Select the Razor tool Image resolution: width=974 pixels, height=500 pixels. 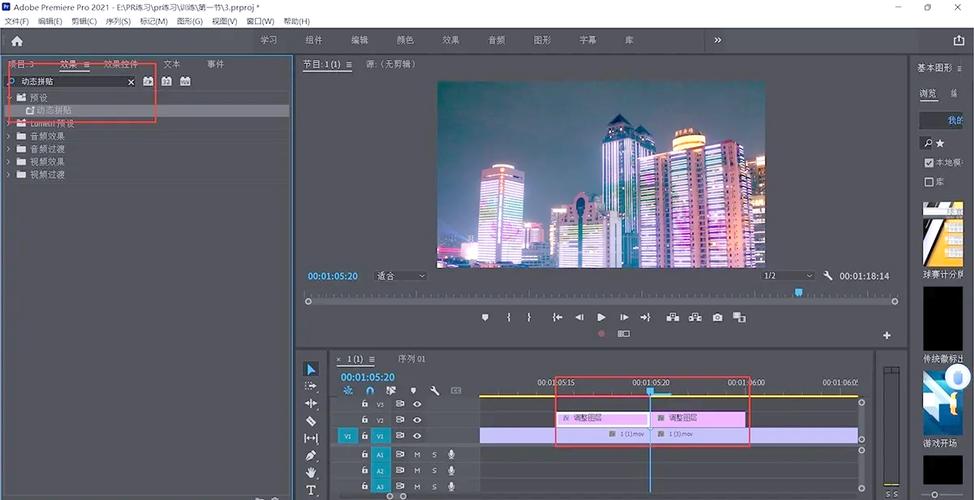pos(311,420)
